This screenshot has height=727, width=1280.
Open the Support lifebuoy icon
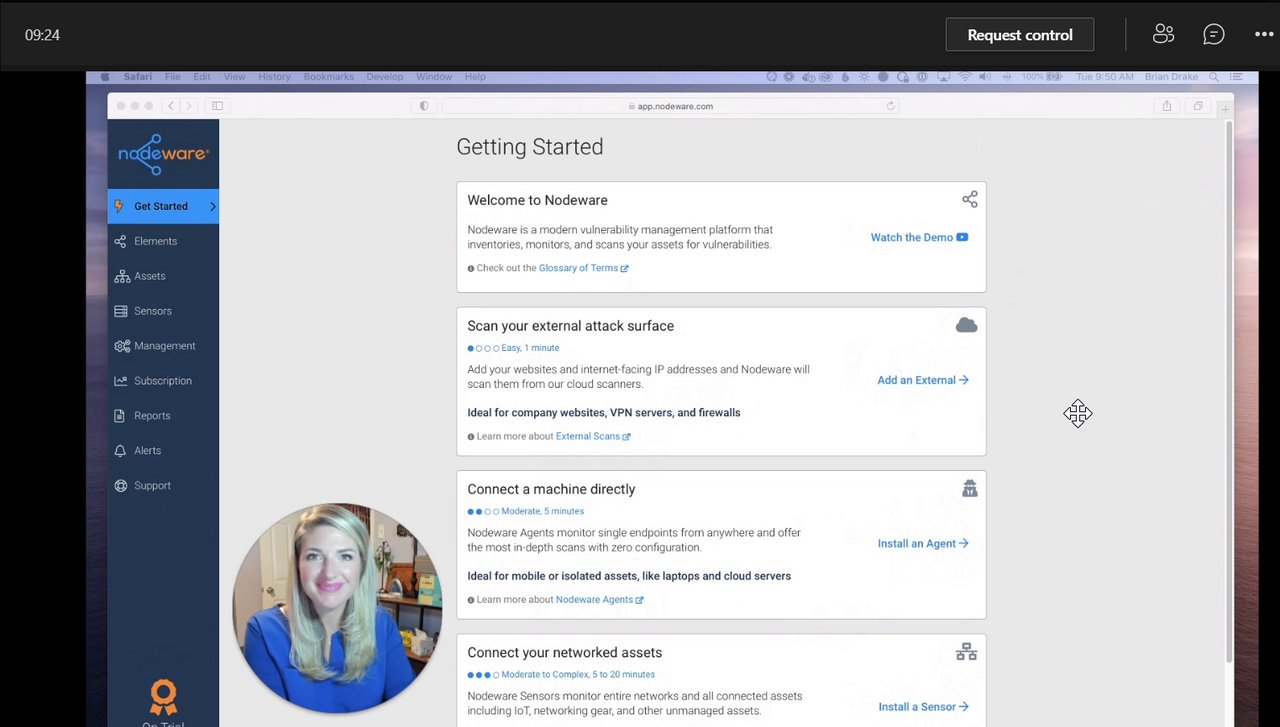121,486
